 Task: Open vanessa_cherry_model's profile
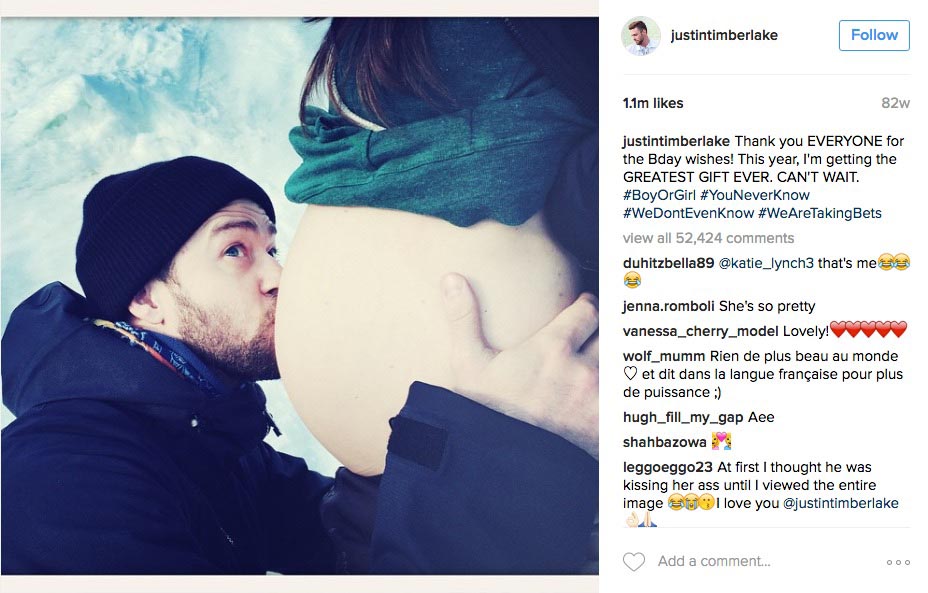click(701, 331)
